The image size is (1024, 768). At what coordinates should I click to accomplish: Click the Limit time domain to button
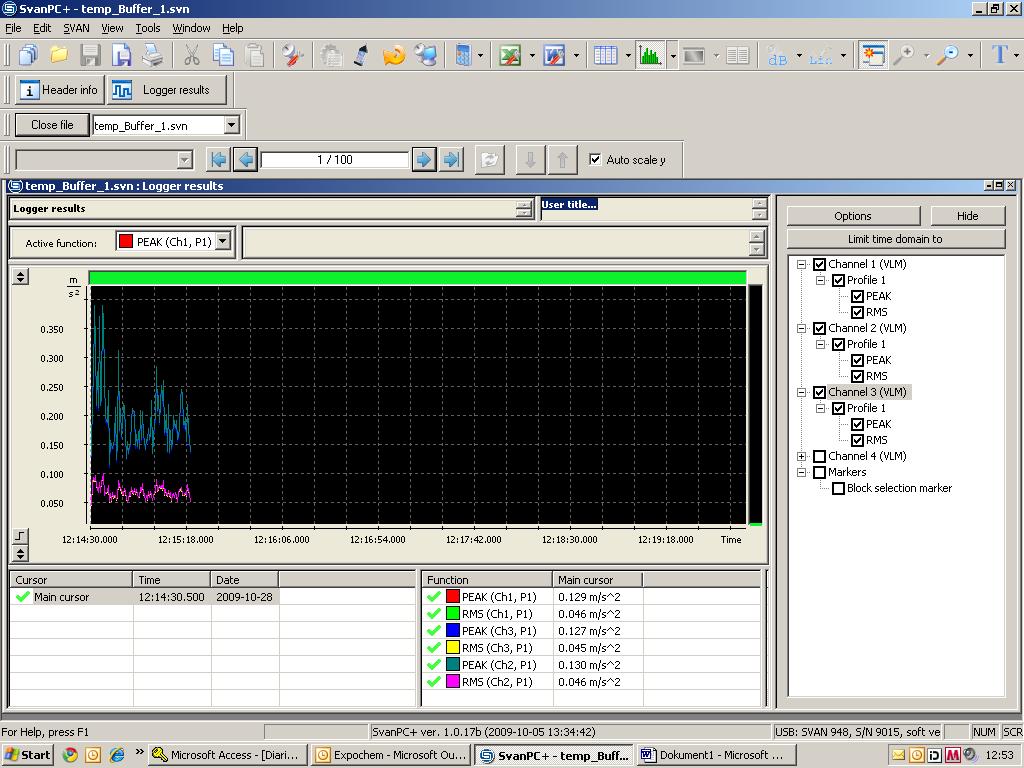[x=895, y=239]
